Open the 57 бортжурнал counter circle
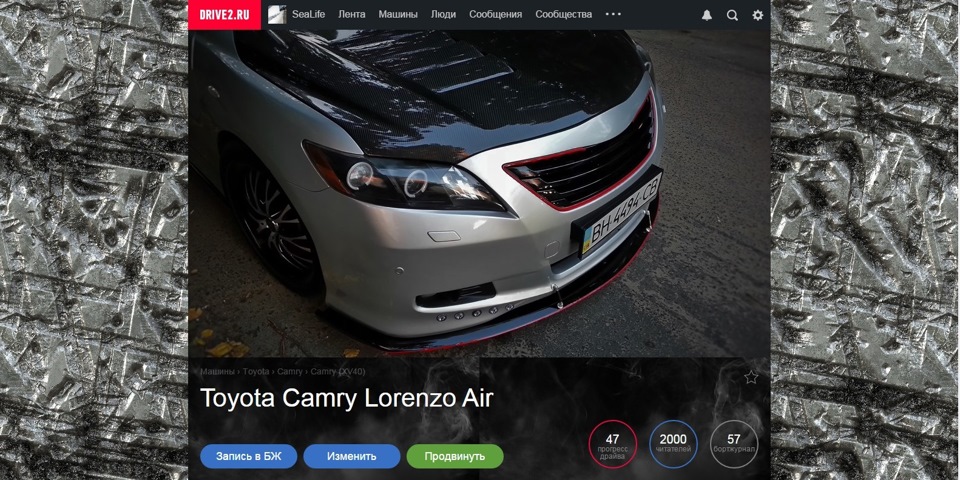960x480 pixels. pos(734,444)
